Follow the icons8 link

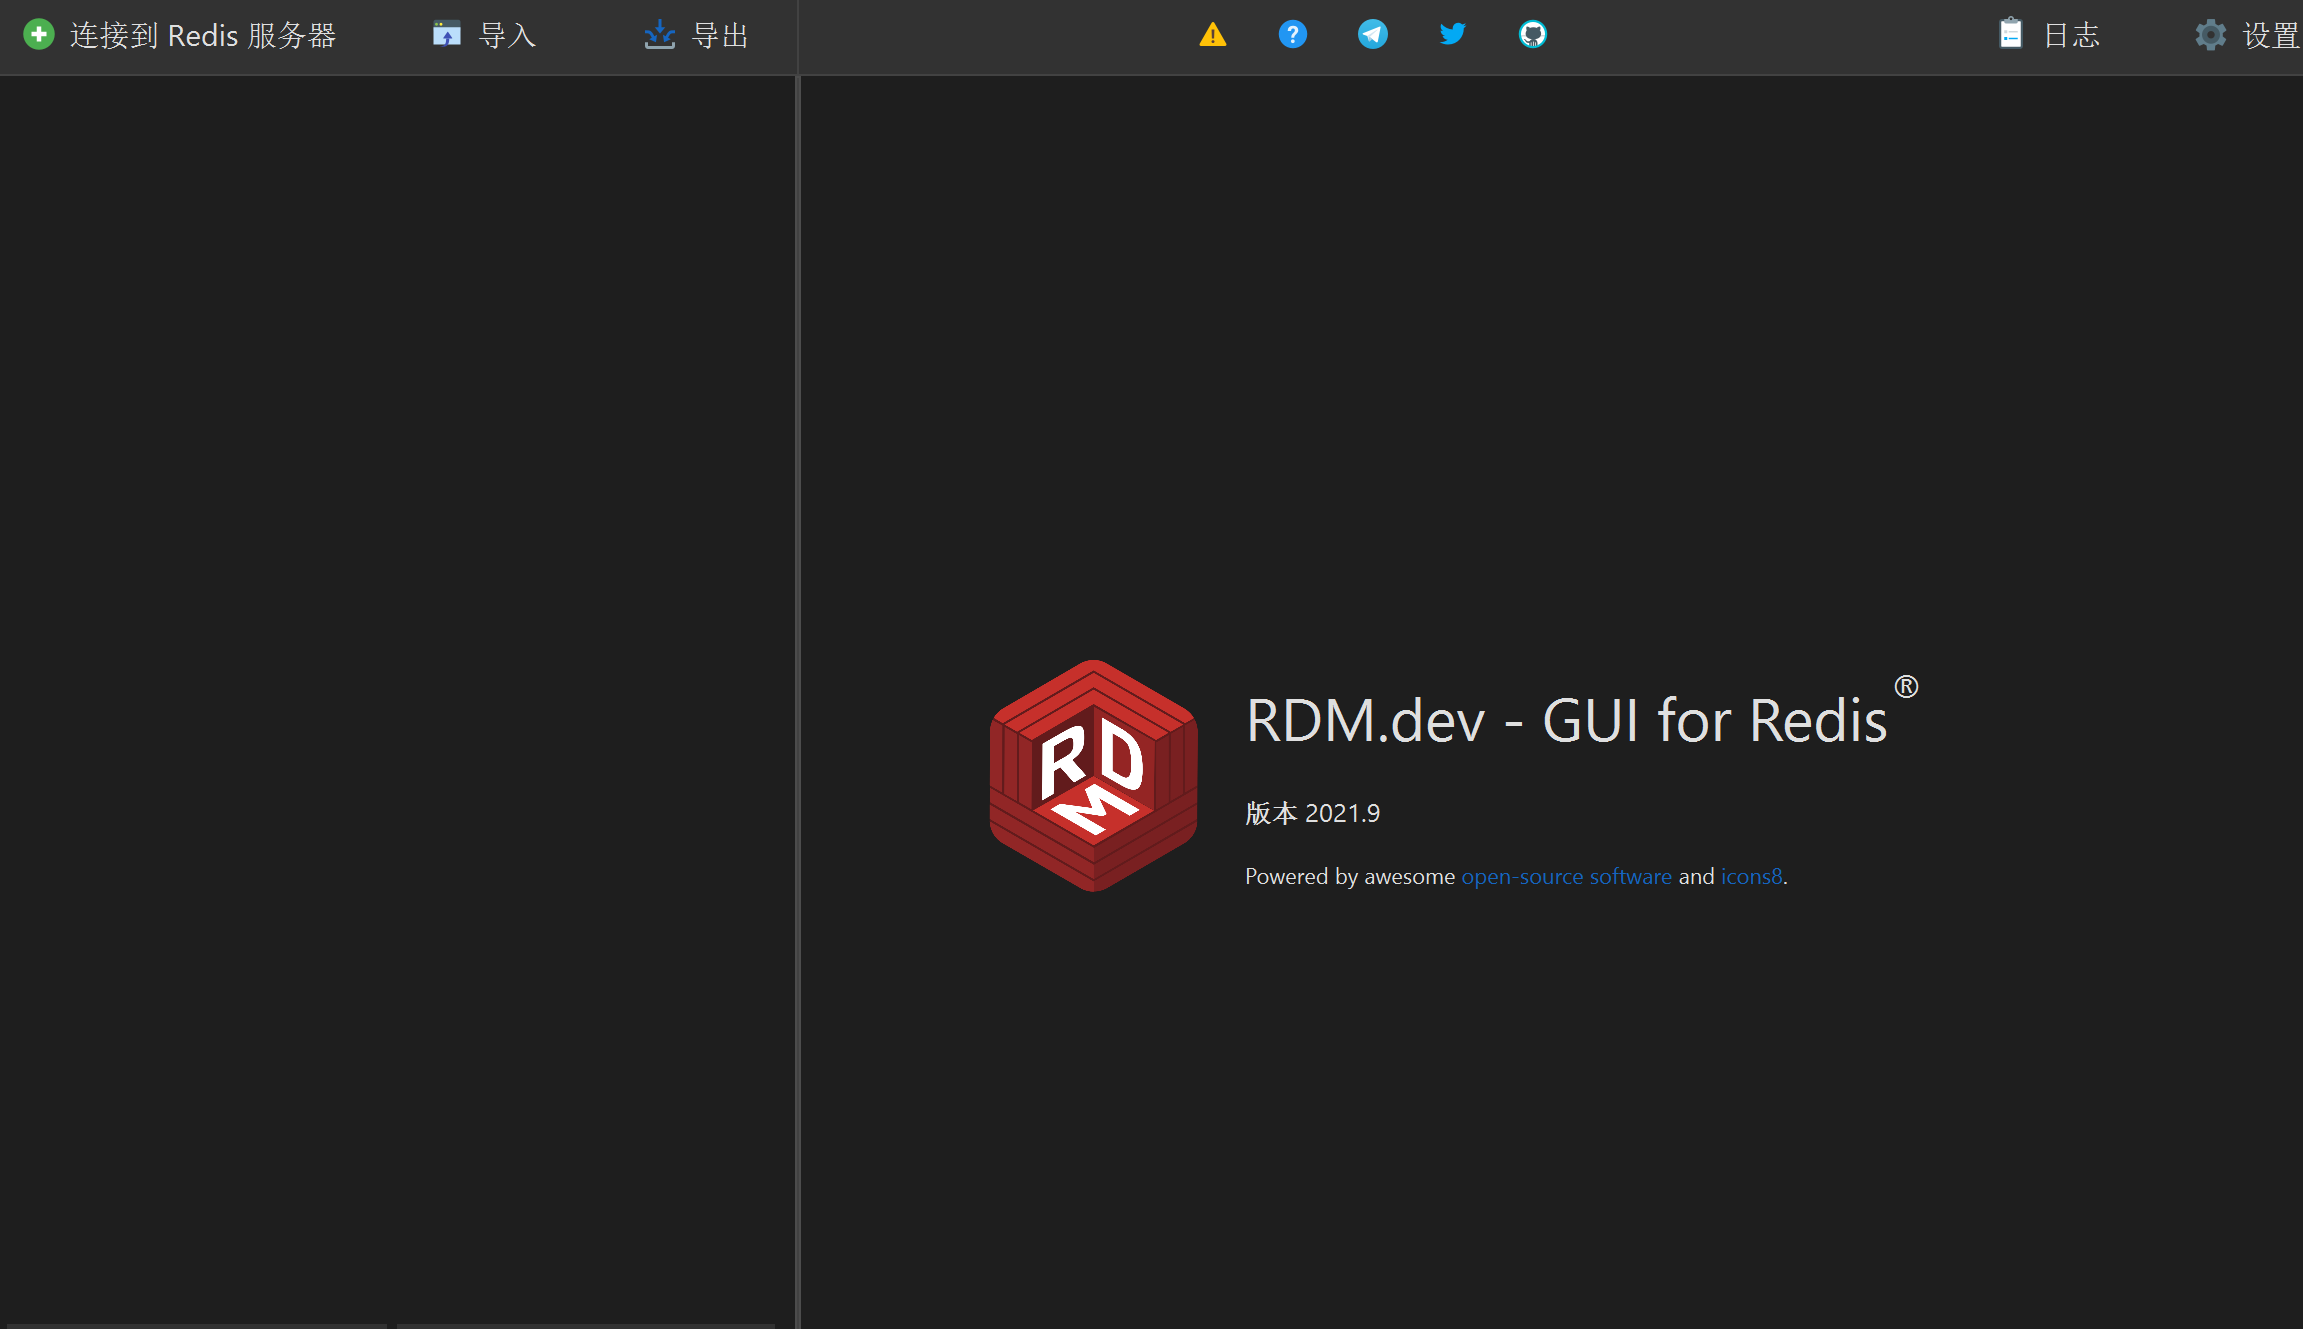[1751, 877]
